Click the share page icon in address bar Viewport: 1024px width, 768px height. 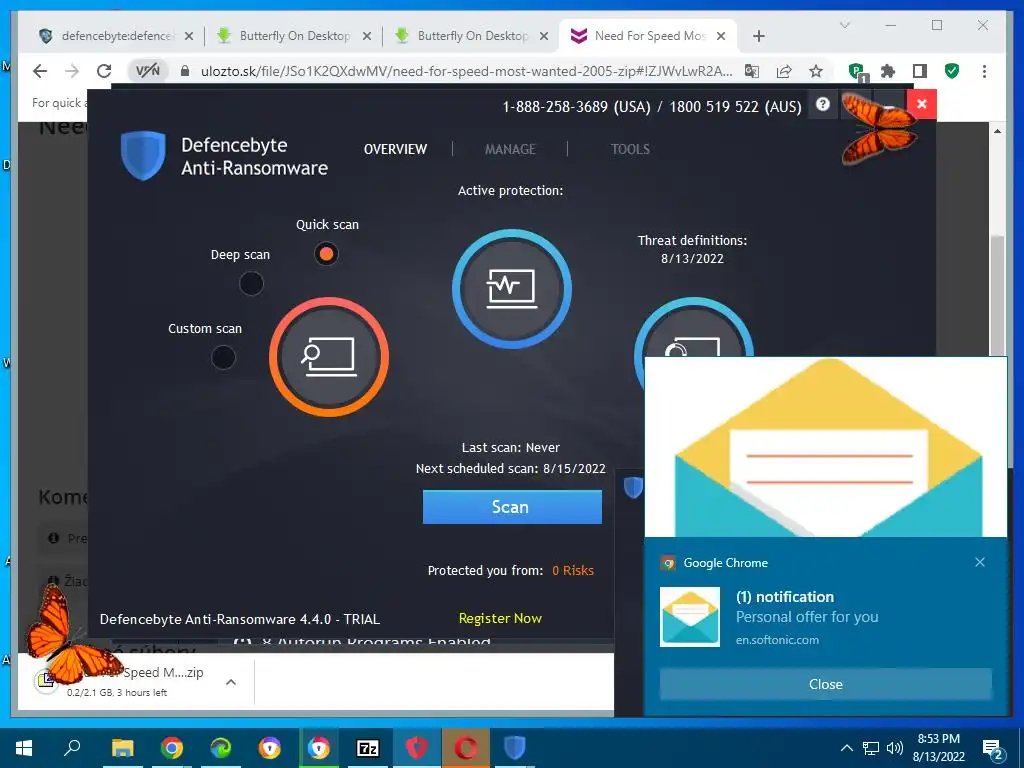(784, 71)
